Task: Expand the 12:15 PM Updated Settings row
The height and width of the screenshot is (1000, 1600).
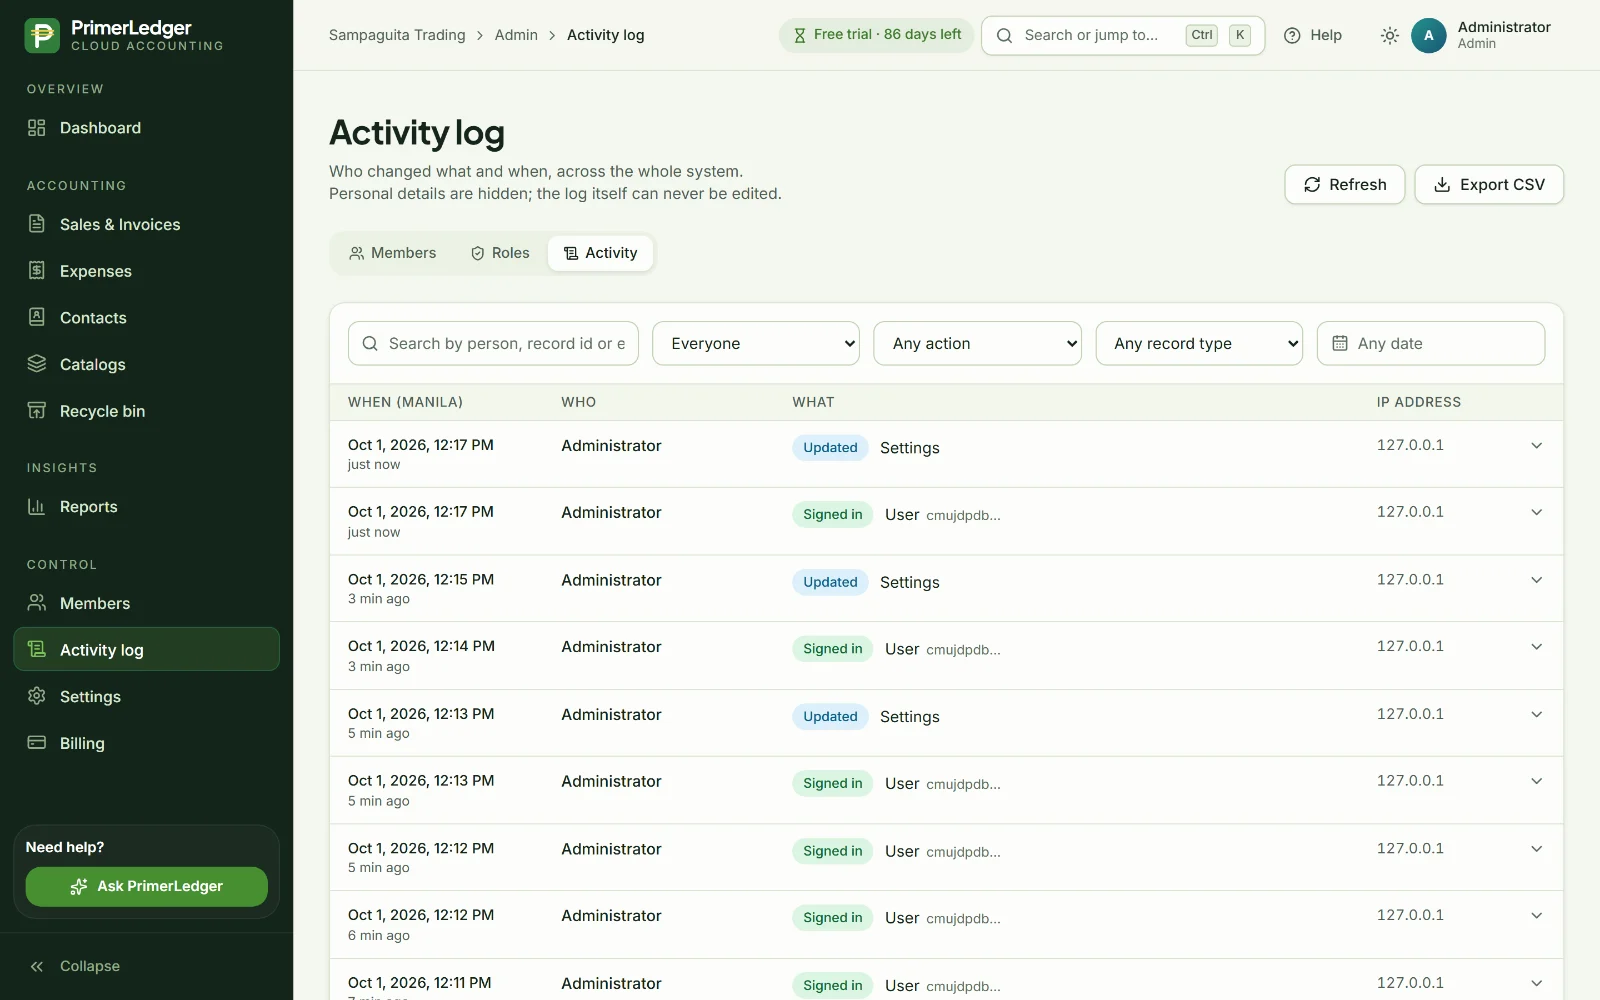Action: (x=1537, y=580)
